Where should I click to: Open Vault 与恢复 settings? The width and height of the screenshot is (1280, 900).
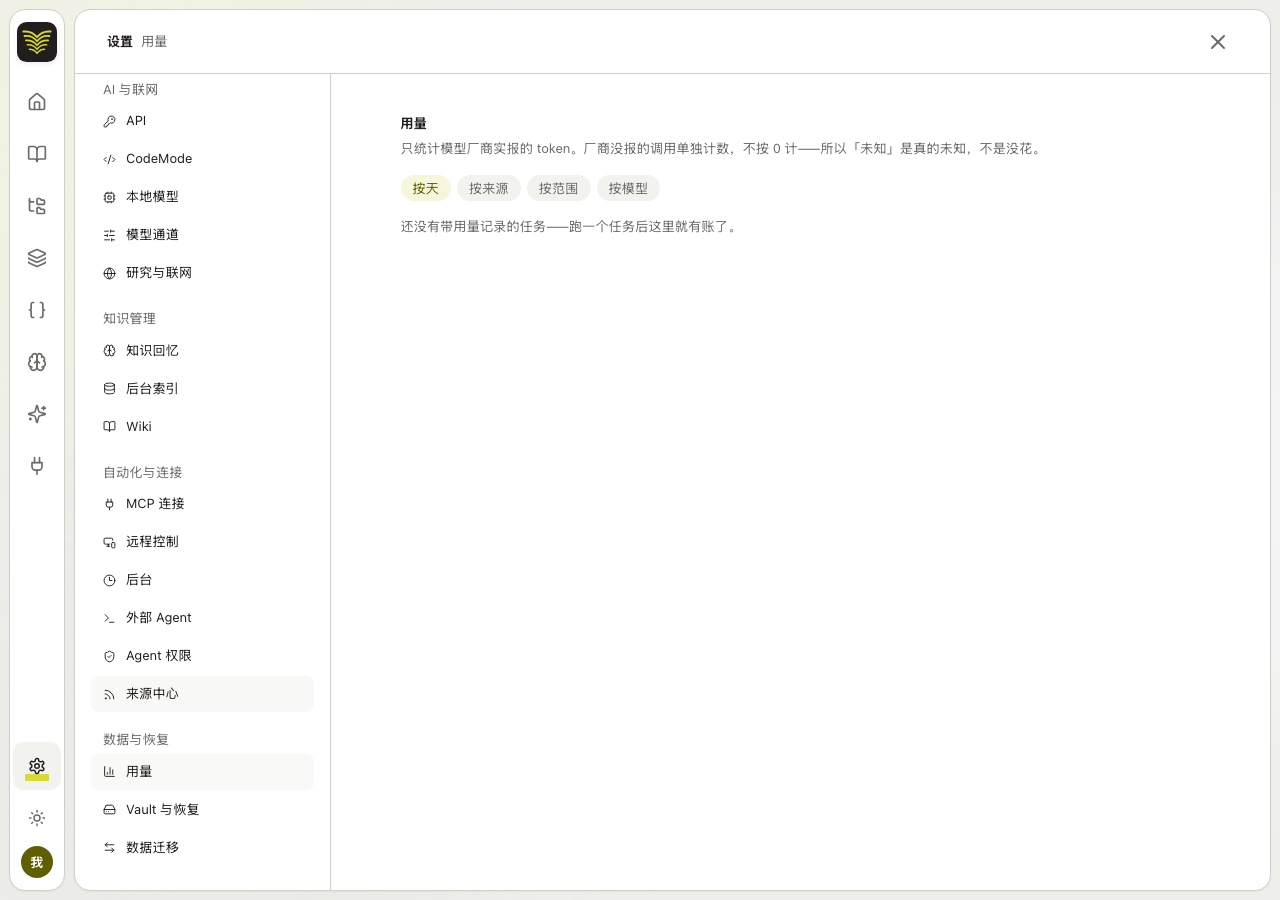point(202,810)
